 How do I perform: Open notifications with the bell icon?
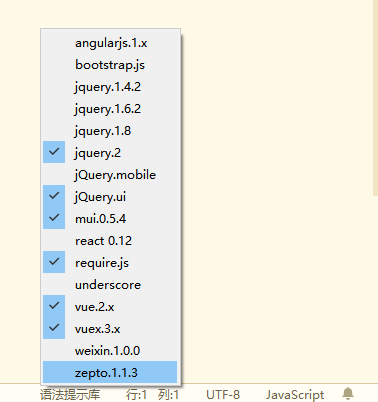point(348,394)
